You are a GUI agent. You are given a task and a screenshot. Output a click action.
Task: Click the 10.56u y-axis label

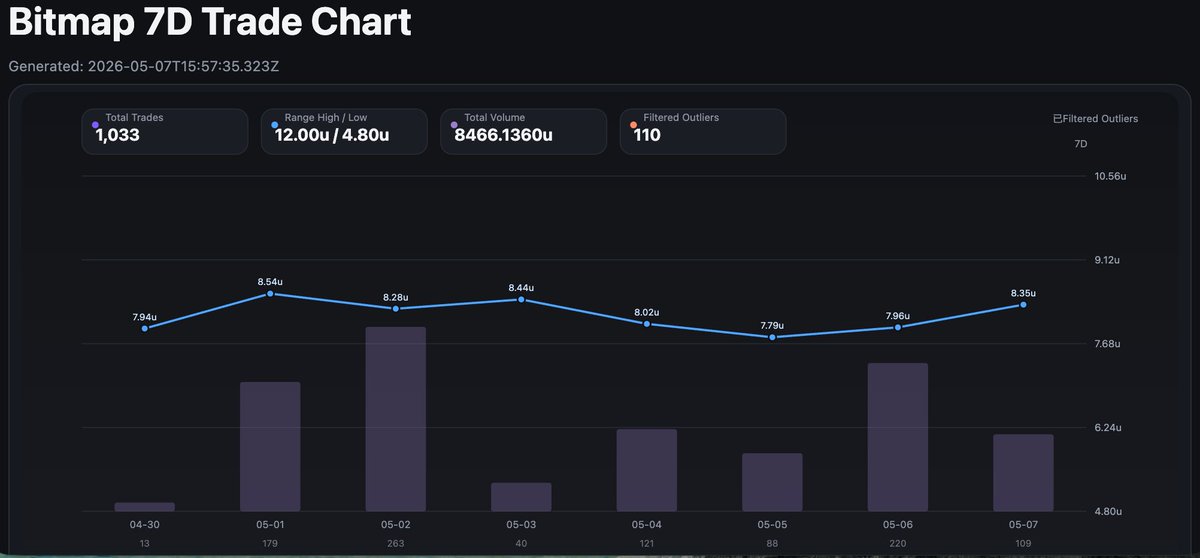point(1110,176)
